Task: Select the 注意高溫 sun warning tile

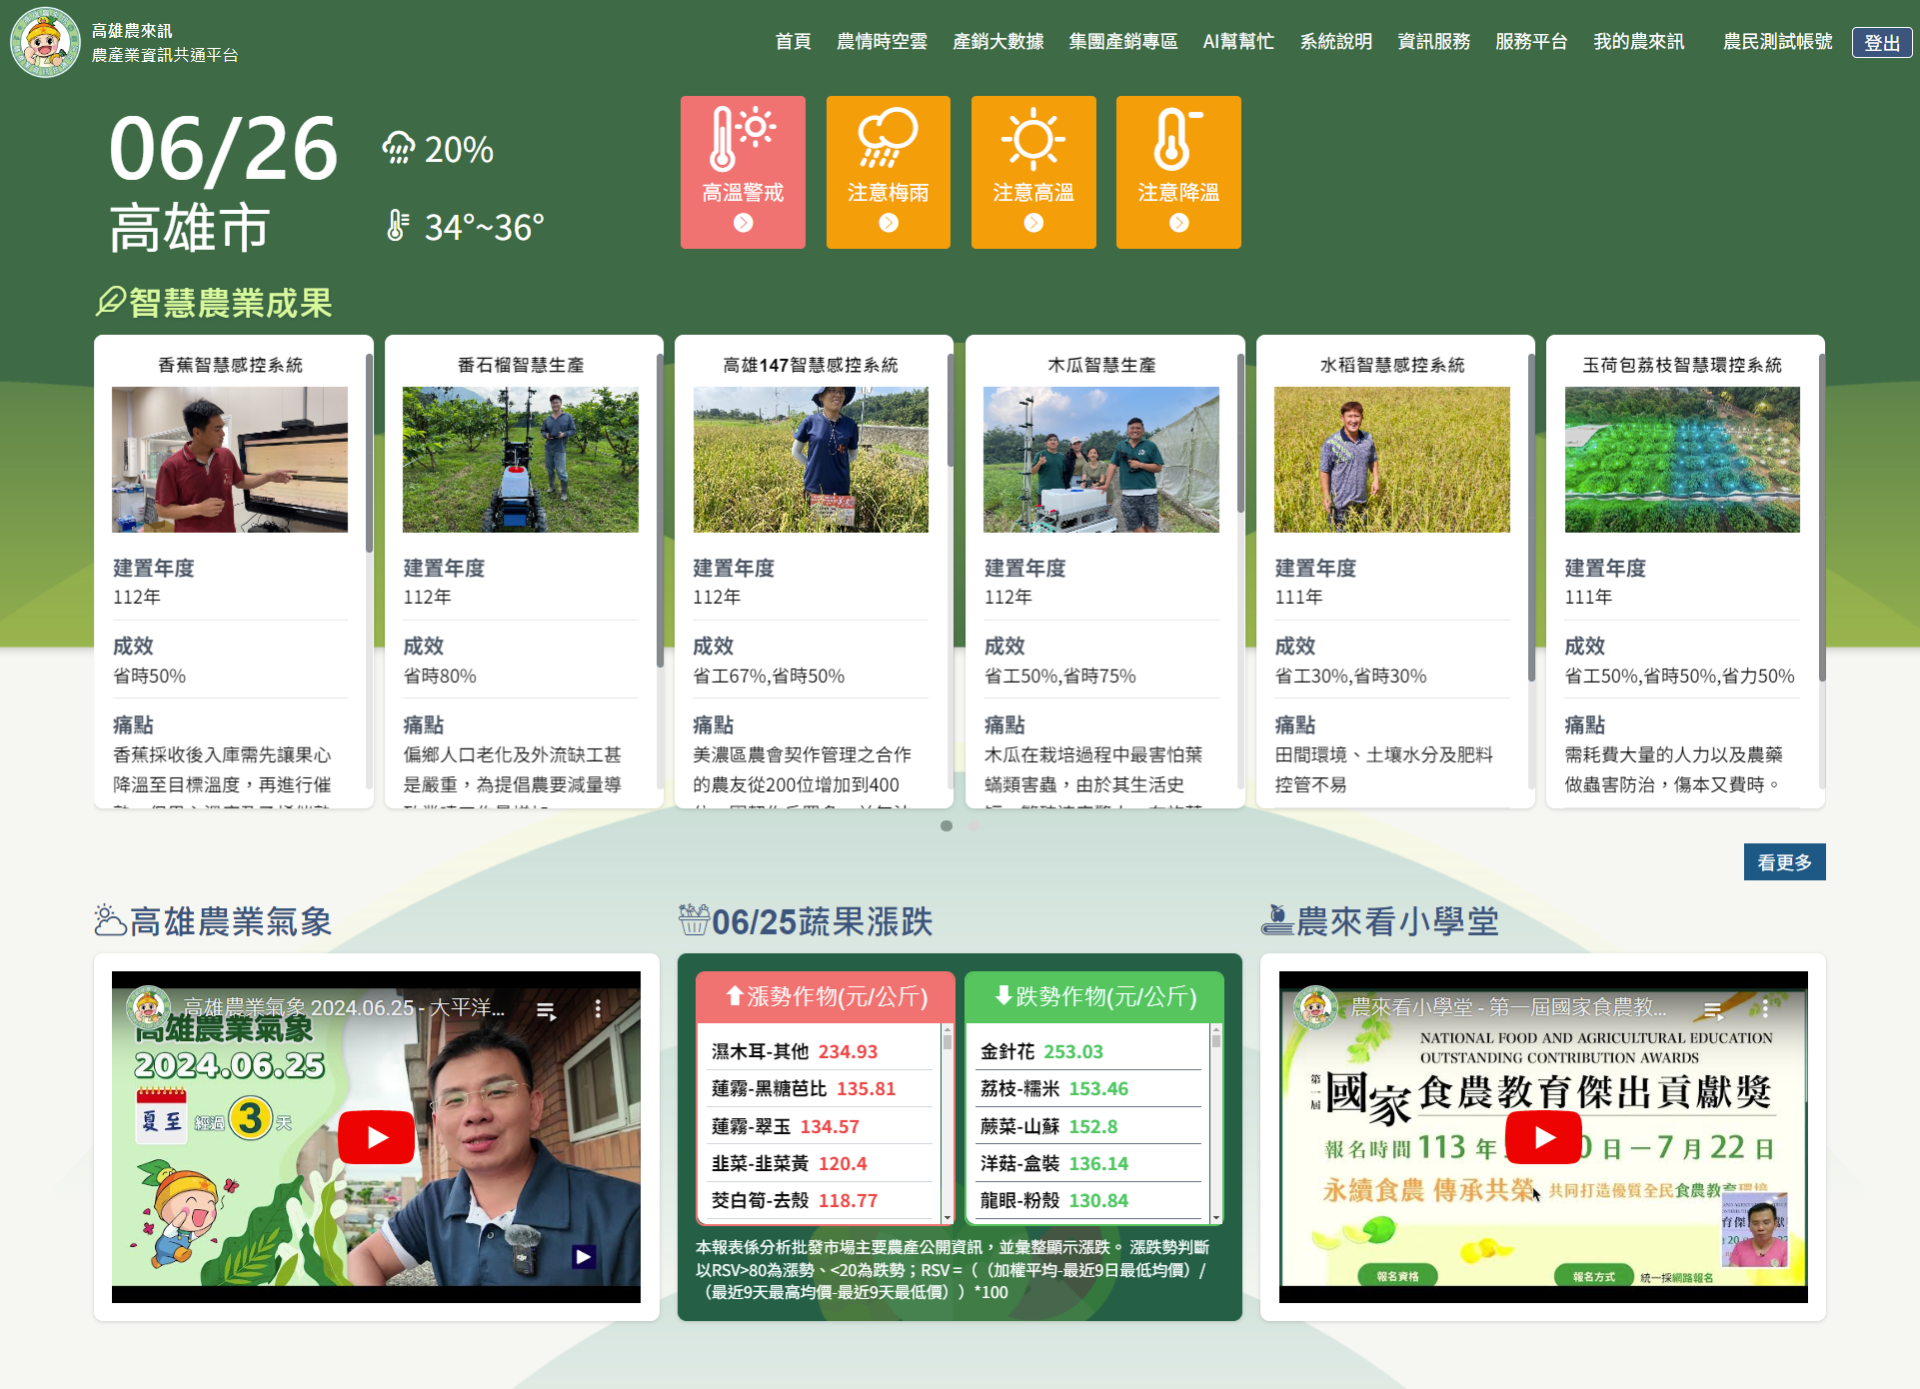Action: 1033,172
